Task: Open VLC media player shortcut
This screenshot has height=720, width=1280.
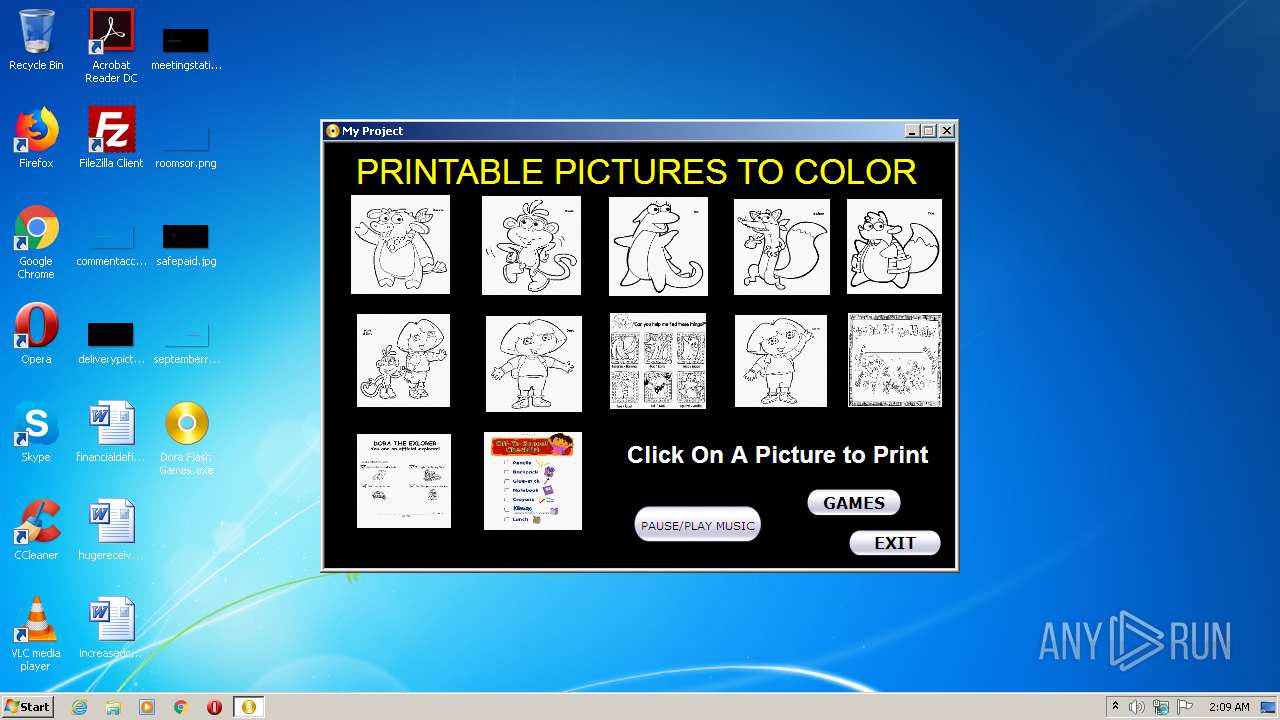Action: 36,634
